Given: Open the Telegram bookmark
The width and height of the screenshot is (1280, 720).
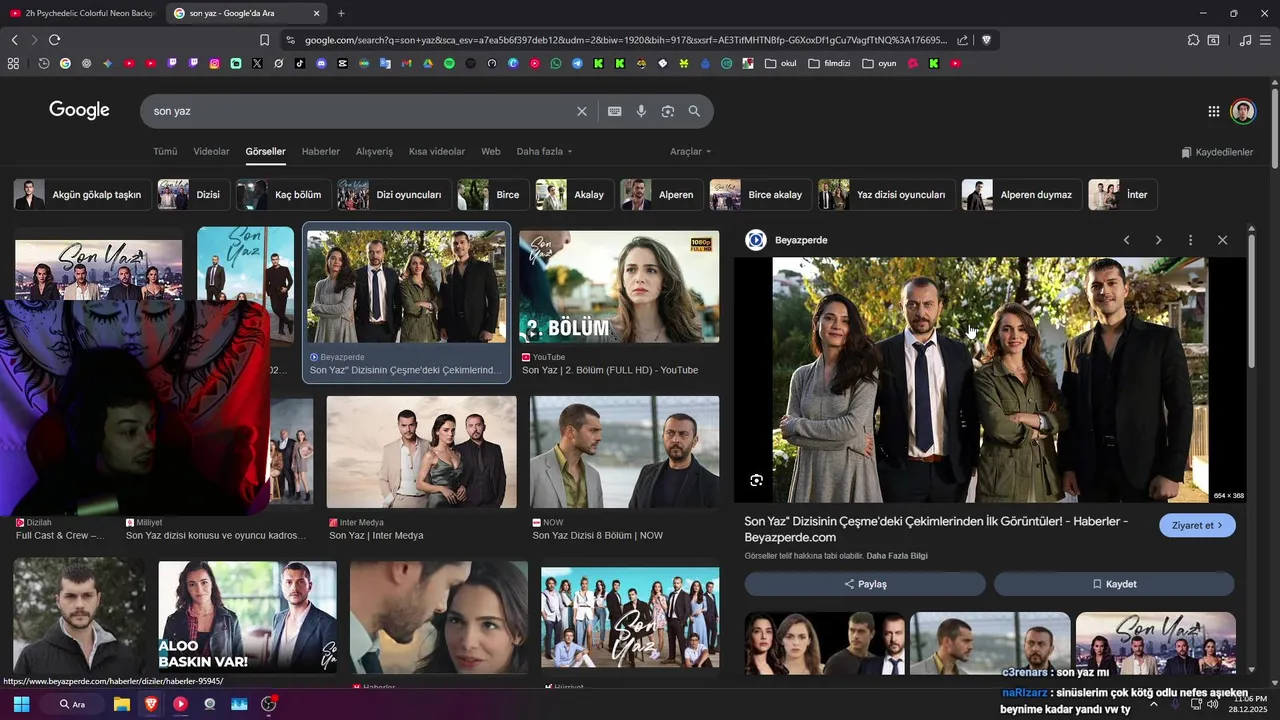Looking at the screenshot, I should (x=577, y=63).
